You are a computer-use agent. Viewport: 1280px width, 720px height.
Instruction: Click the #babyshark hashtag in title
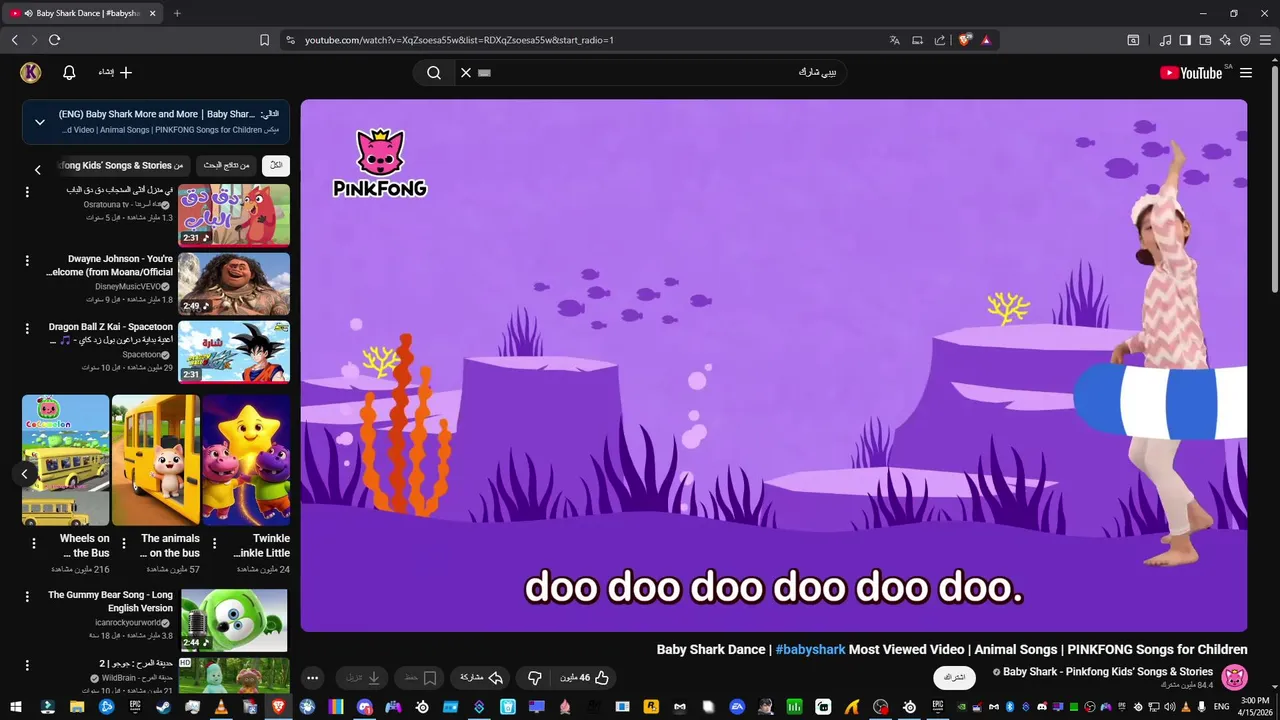click(x=810, y=650)
